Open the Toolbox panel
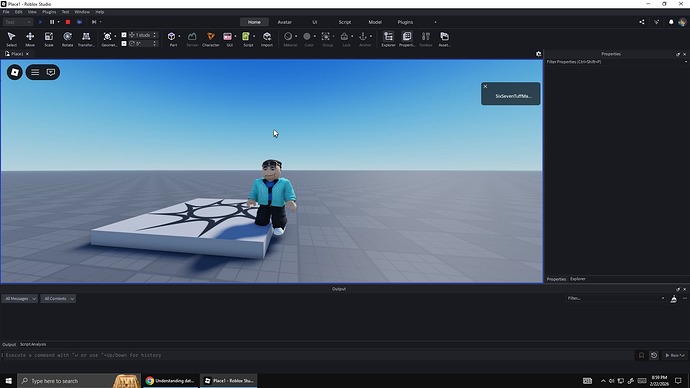Image resolution: width=690 pixels, height=388 pixels. (x=426, y=39)
